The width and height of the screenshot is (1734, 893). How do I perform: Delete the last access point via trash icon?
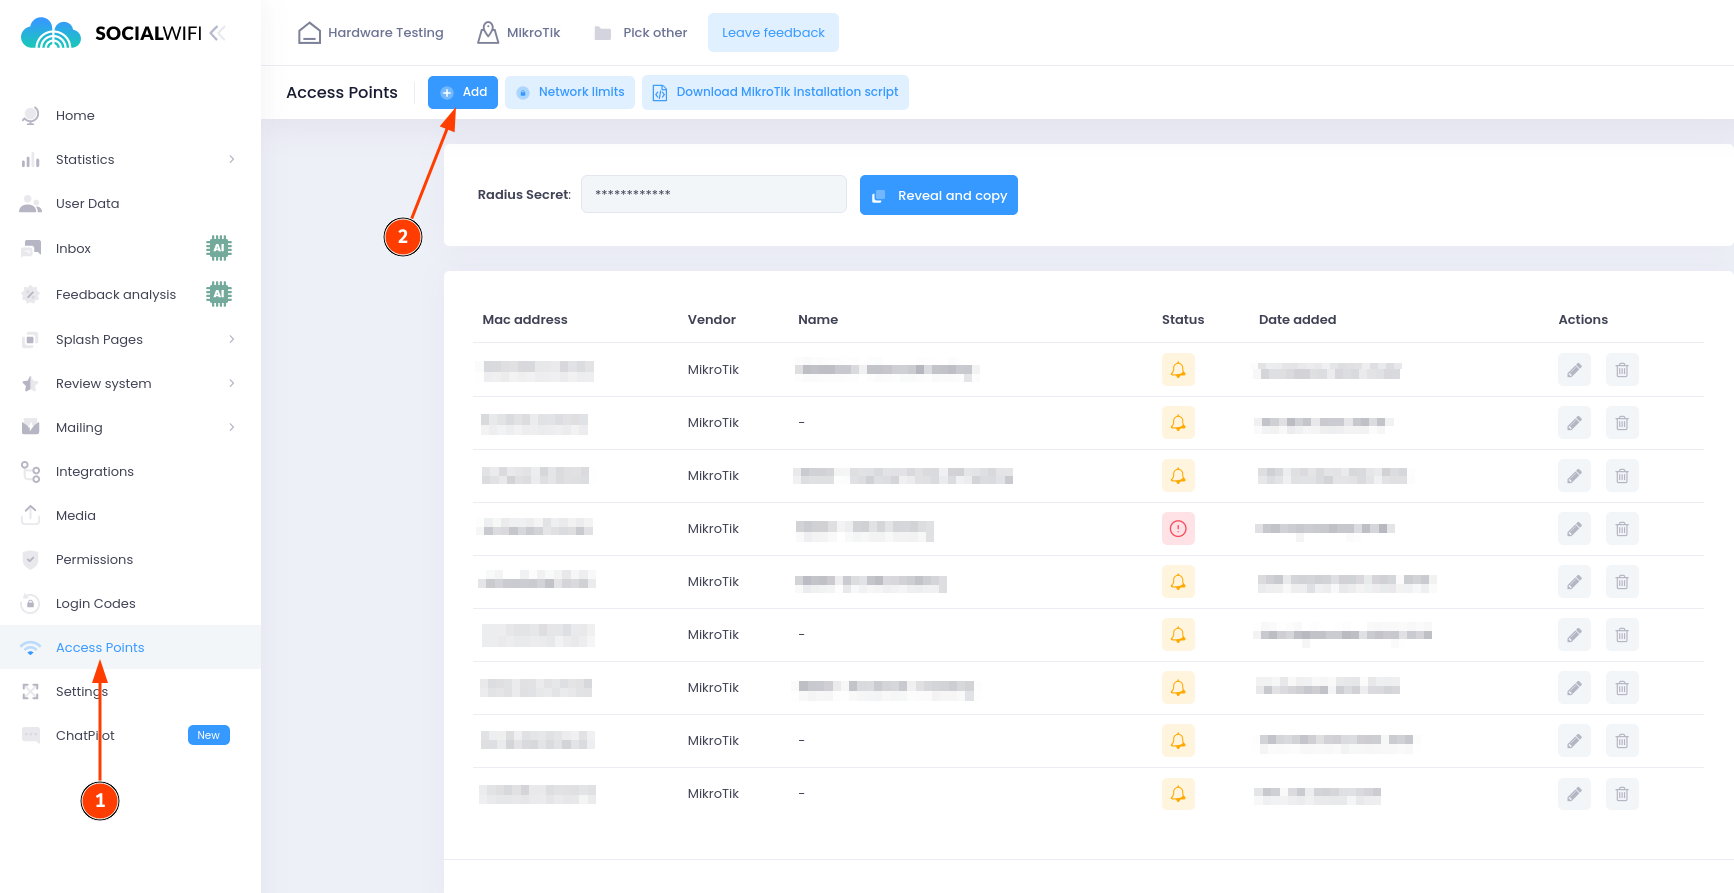(x=1621, y=794)
